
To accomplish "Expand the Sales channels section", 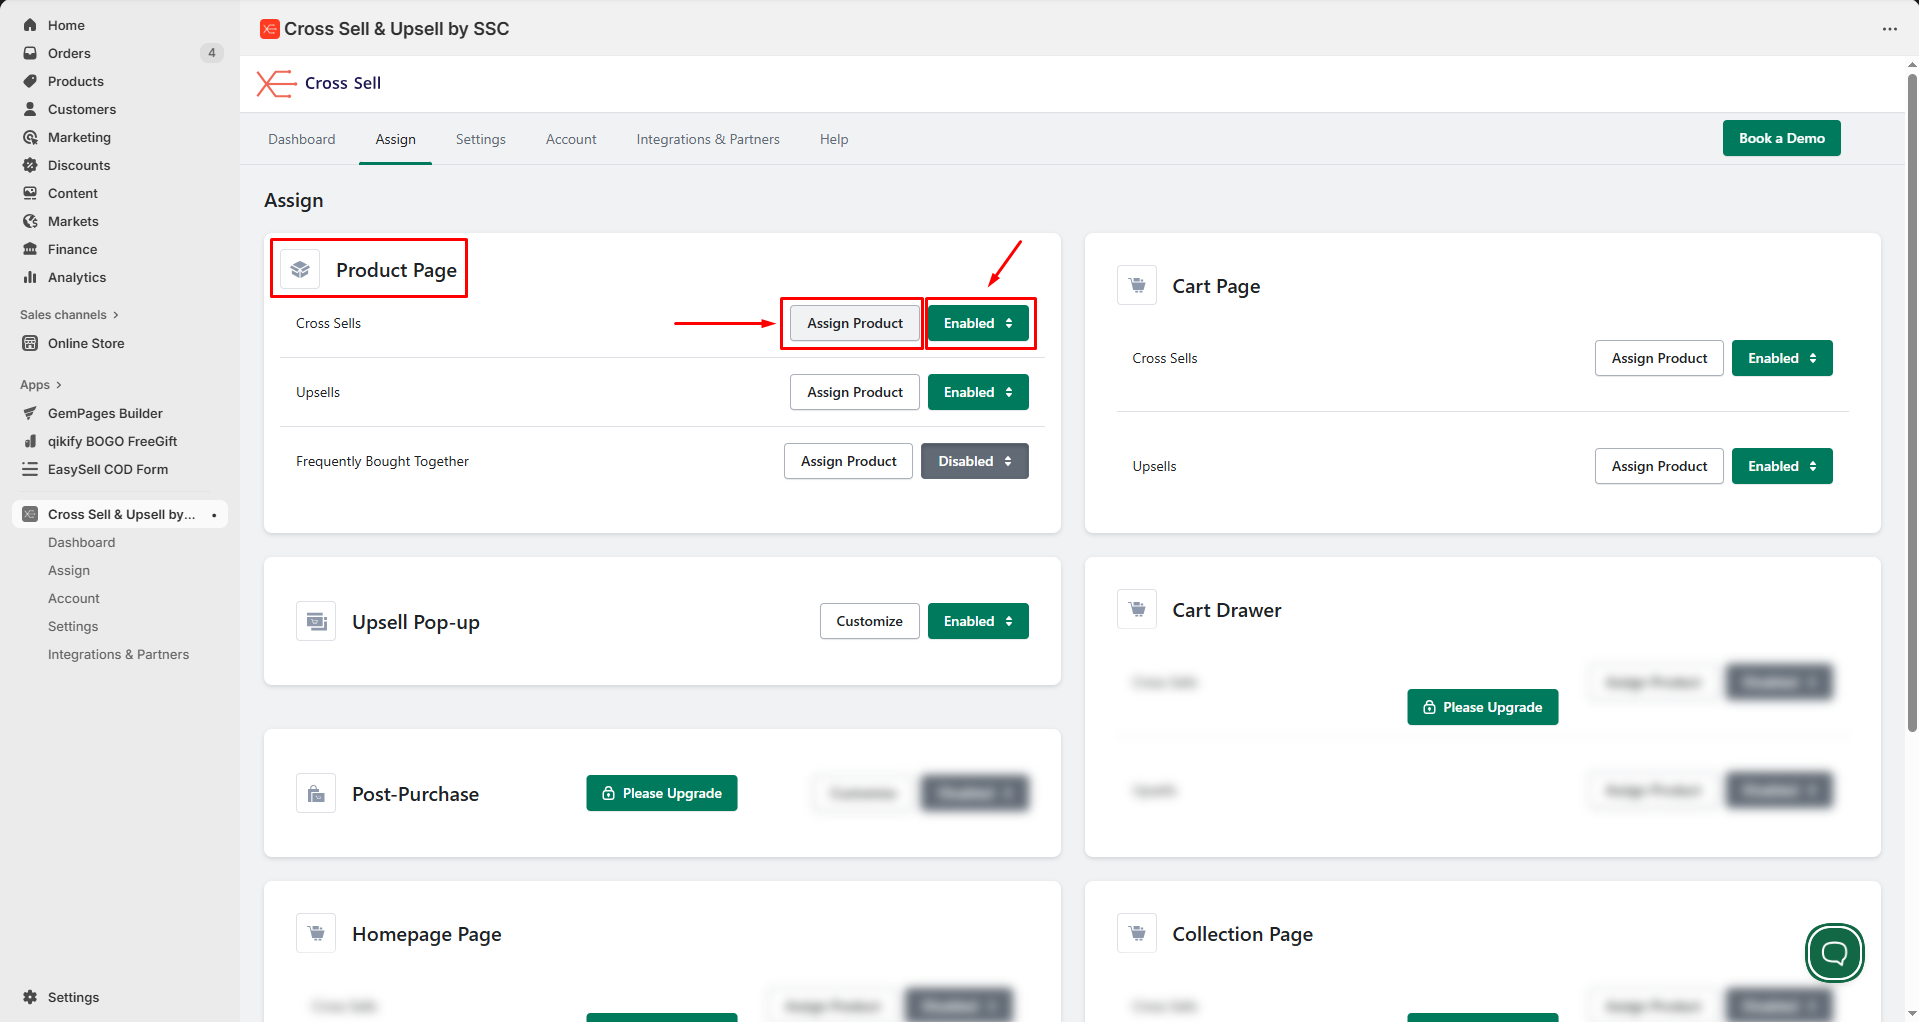I will pyautogui.click(x=69, y=315).
